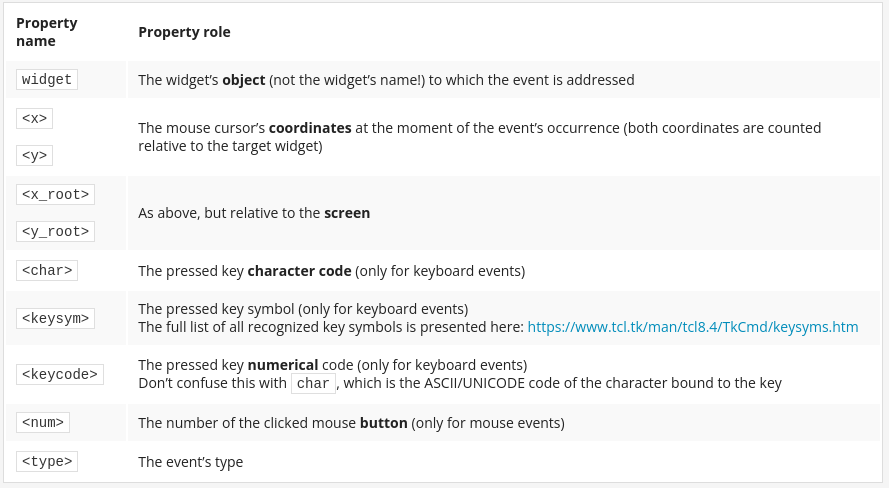Select the <type> property tag
The height and width of the screenshot is (488, 889).
tap(46, 461)
